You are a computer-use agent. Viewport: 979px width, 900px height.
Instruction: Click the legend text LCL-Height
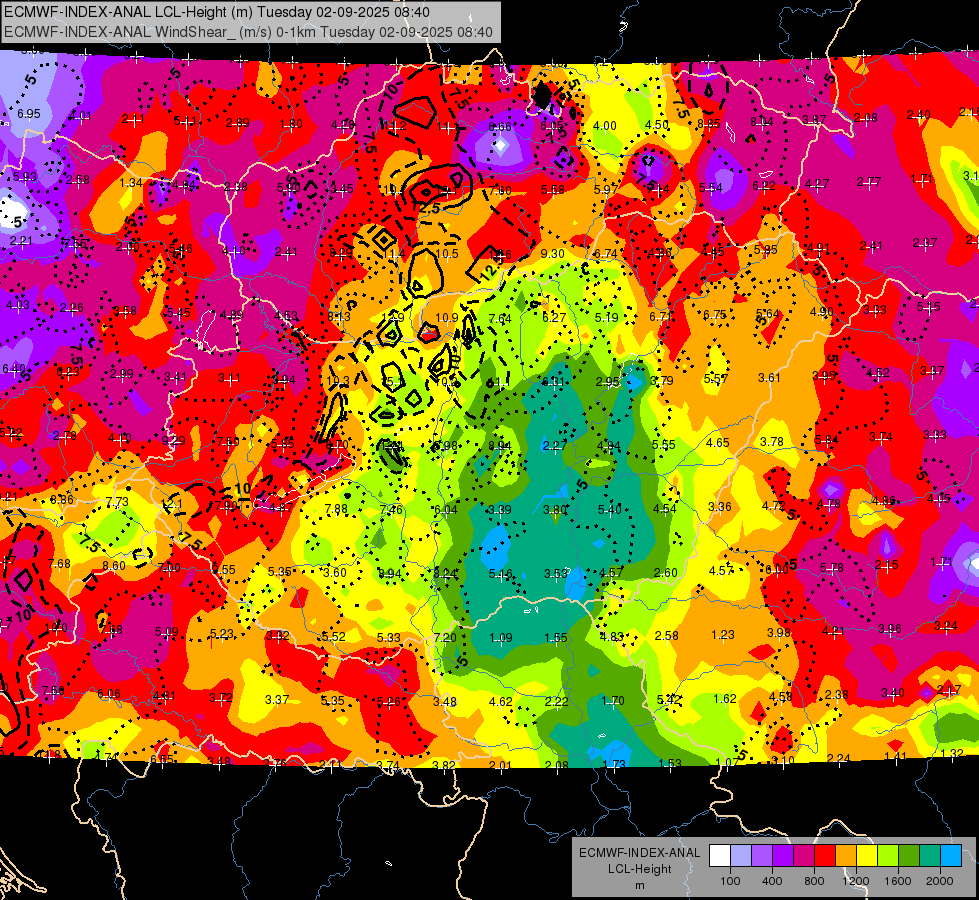coord(639,869)
